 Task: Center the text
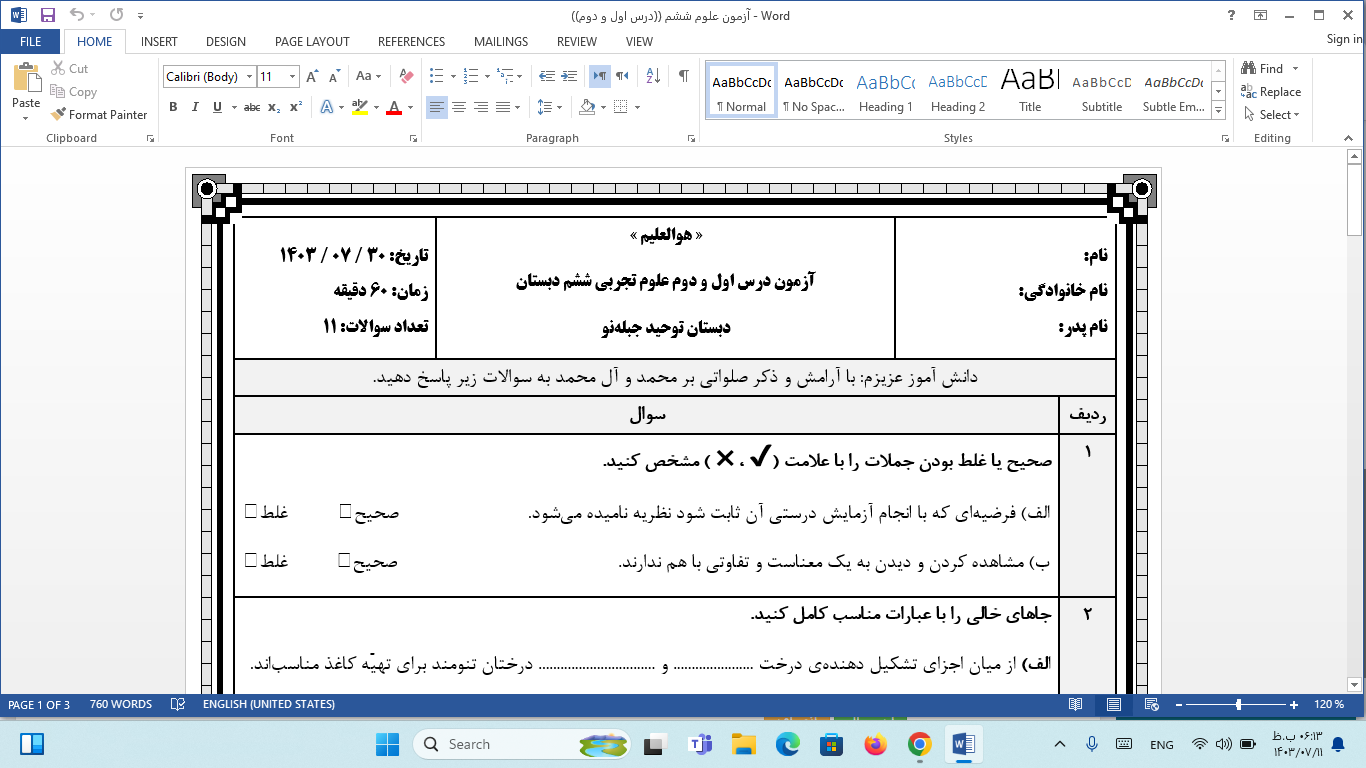(459, 107)
